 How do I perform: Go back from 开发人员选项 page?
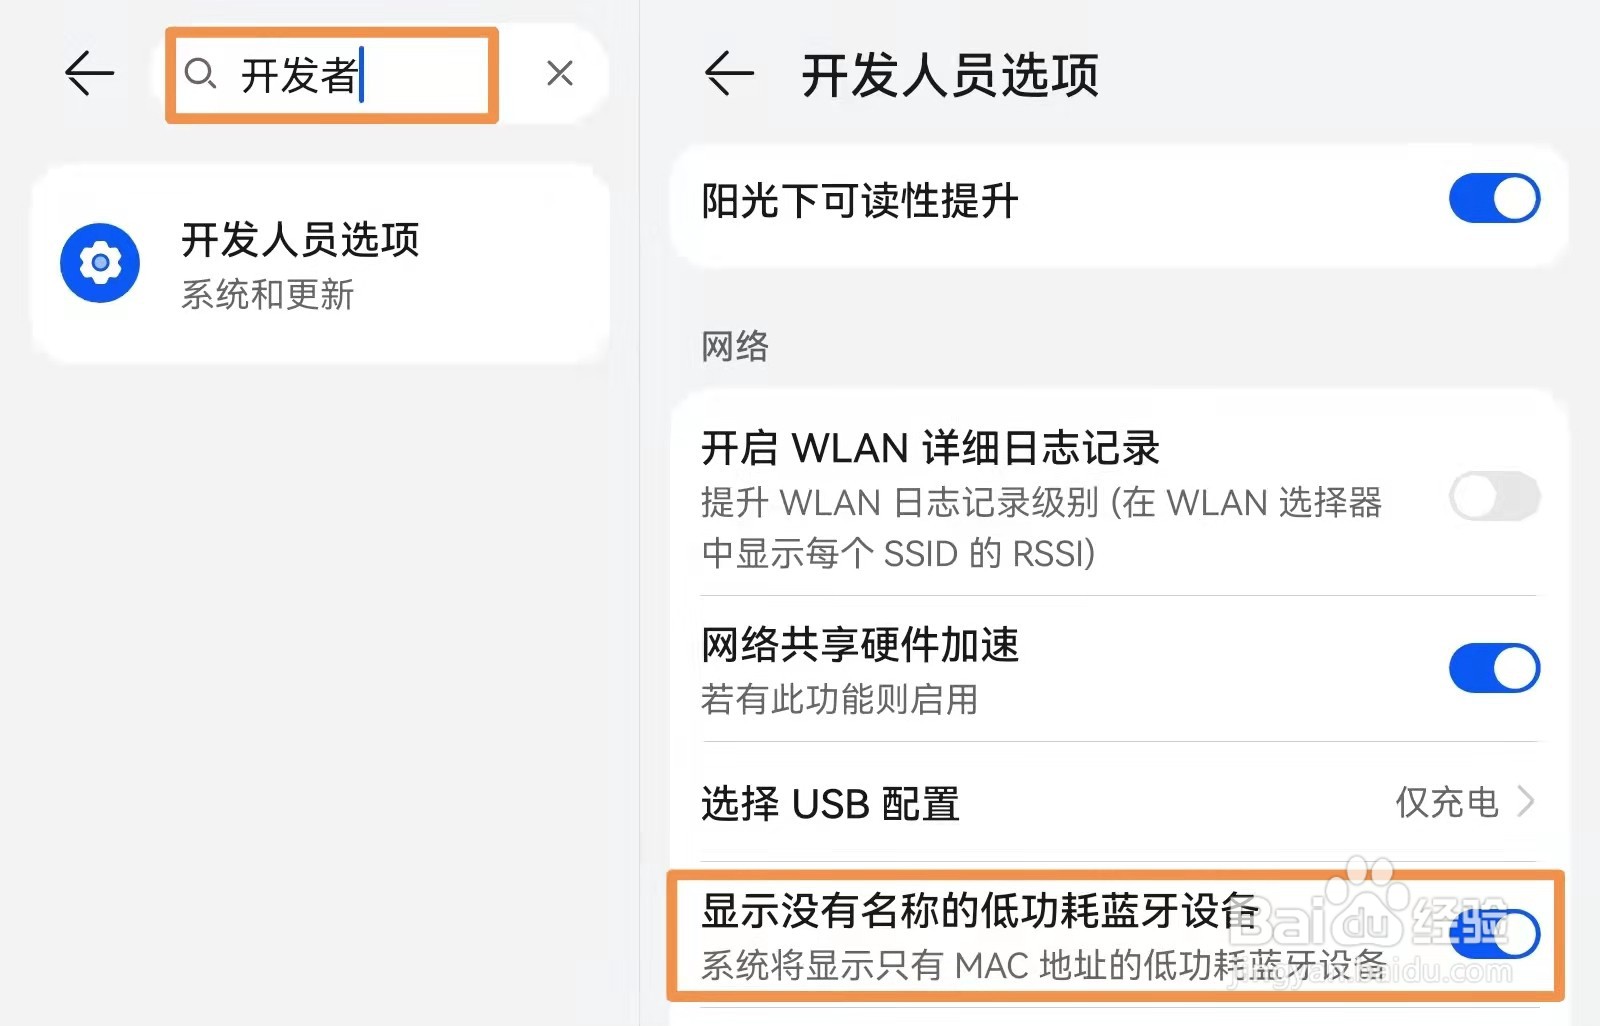[x=729, y=73]
